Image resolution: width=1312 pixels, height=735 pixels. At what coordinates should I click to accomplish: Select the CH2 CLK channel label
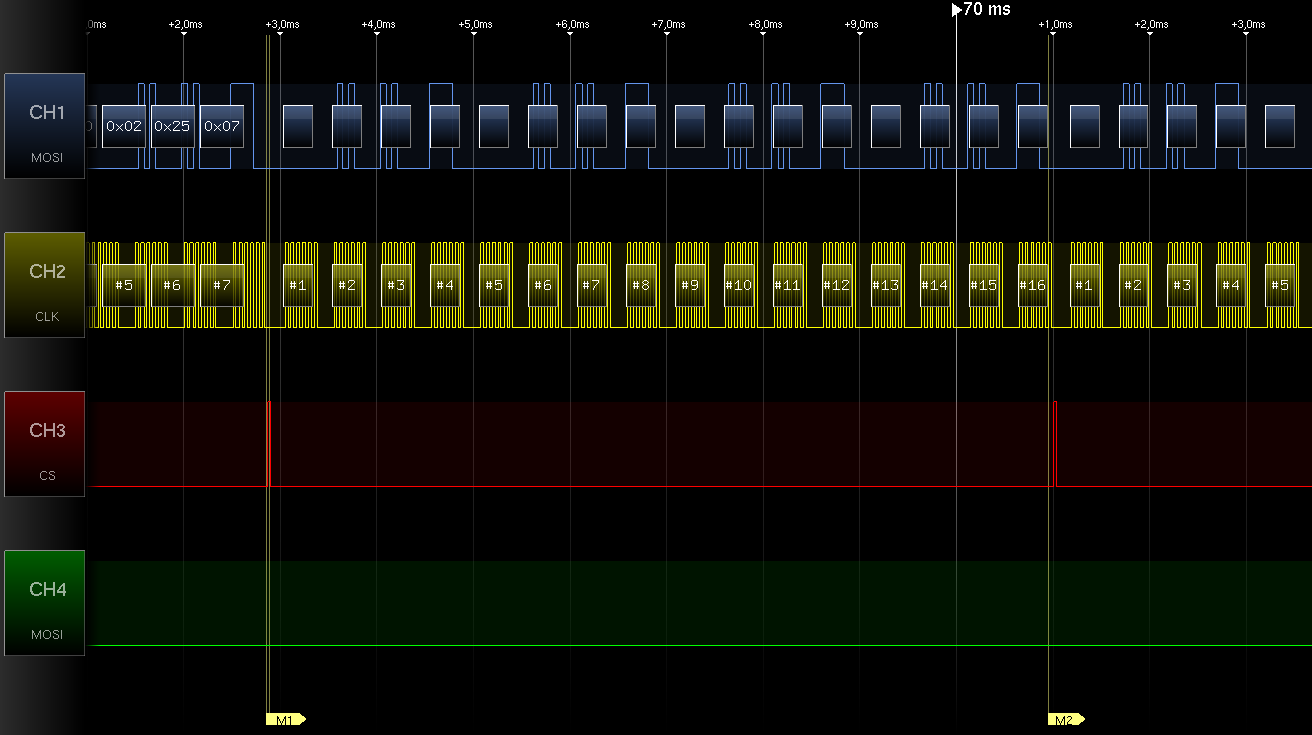(x=45, y=285)
